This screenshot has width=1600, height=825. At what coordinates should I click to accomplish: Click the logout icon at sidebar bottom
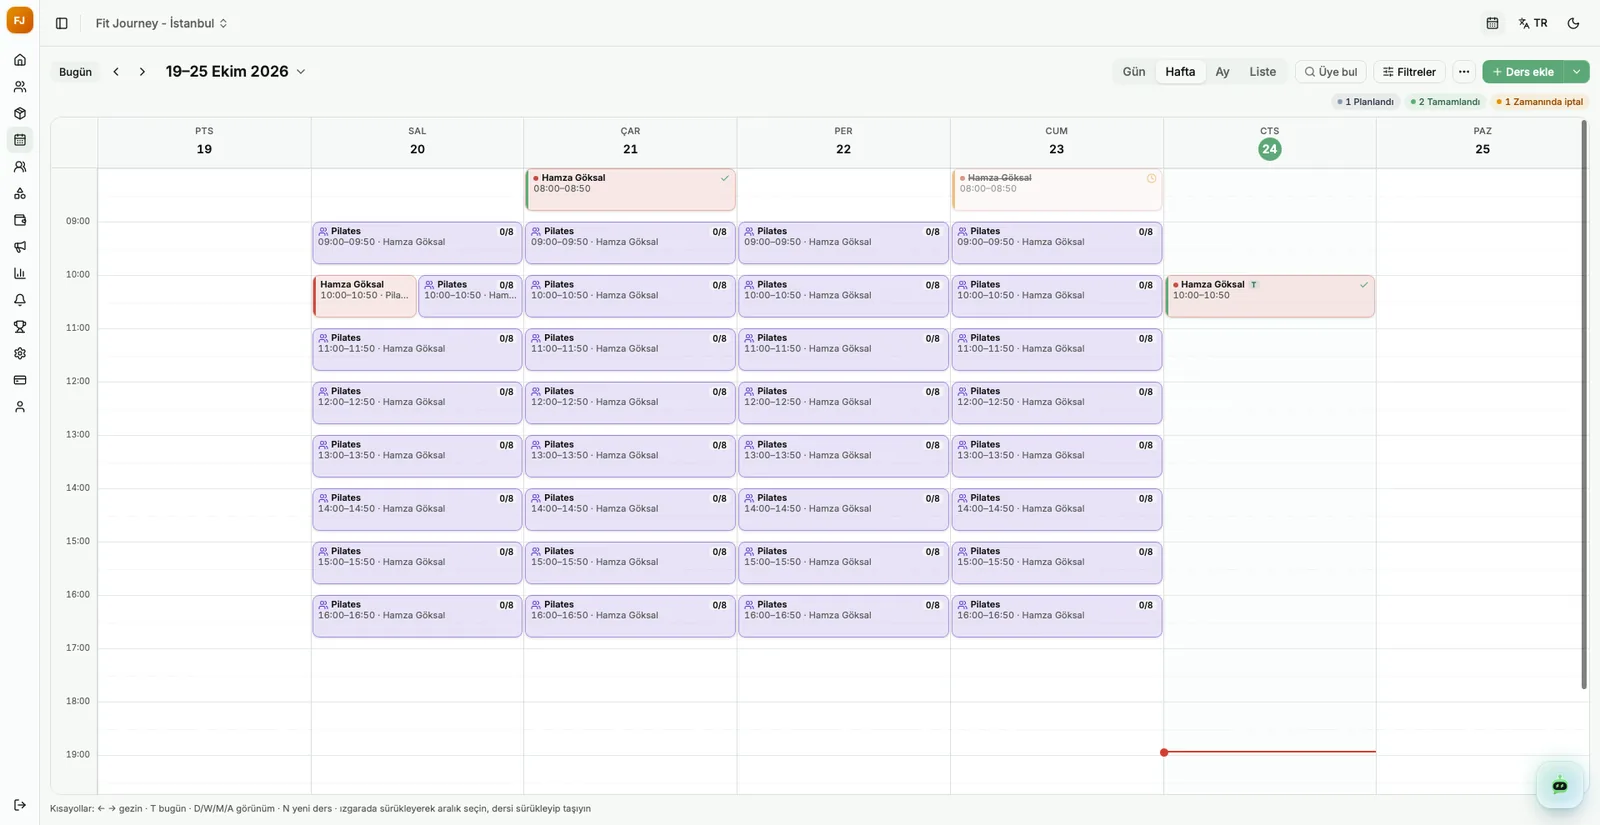[20, 805]
